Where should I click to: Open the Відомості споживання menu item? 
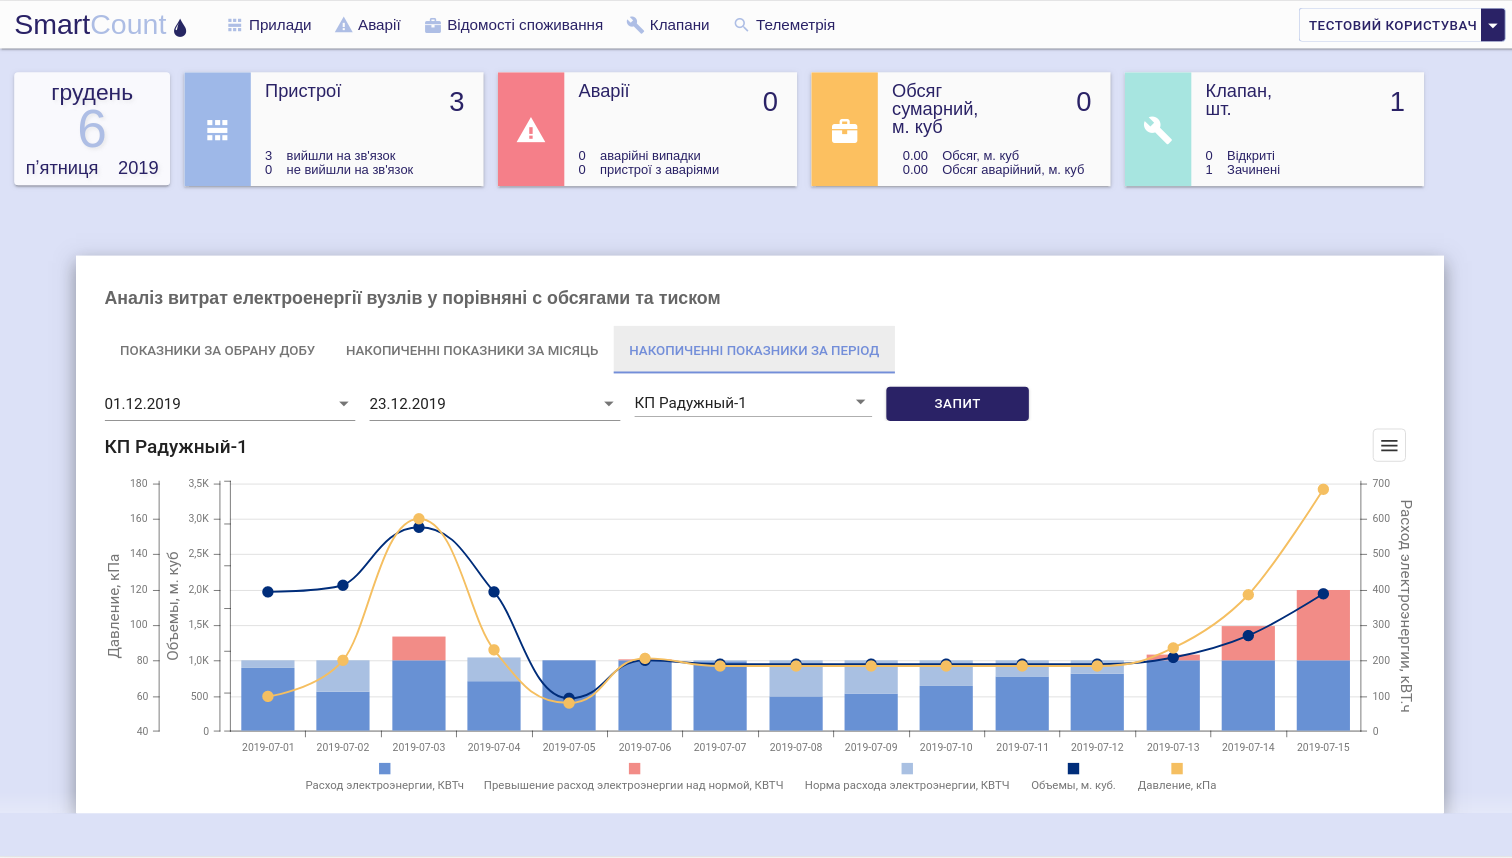coord(514,24)
